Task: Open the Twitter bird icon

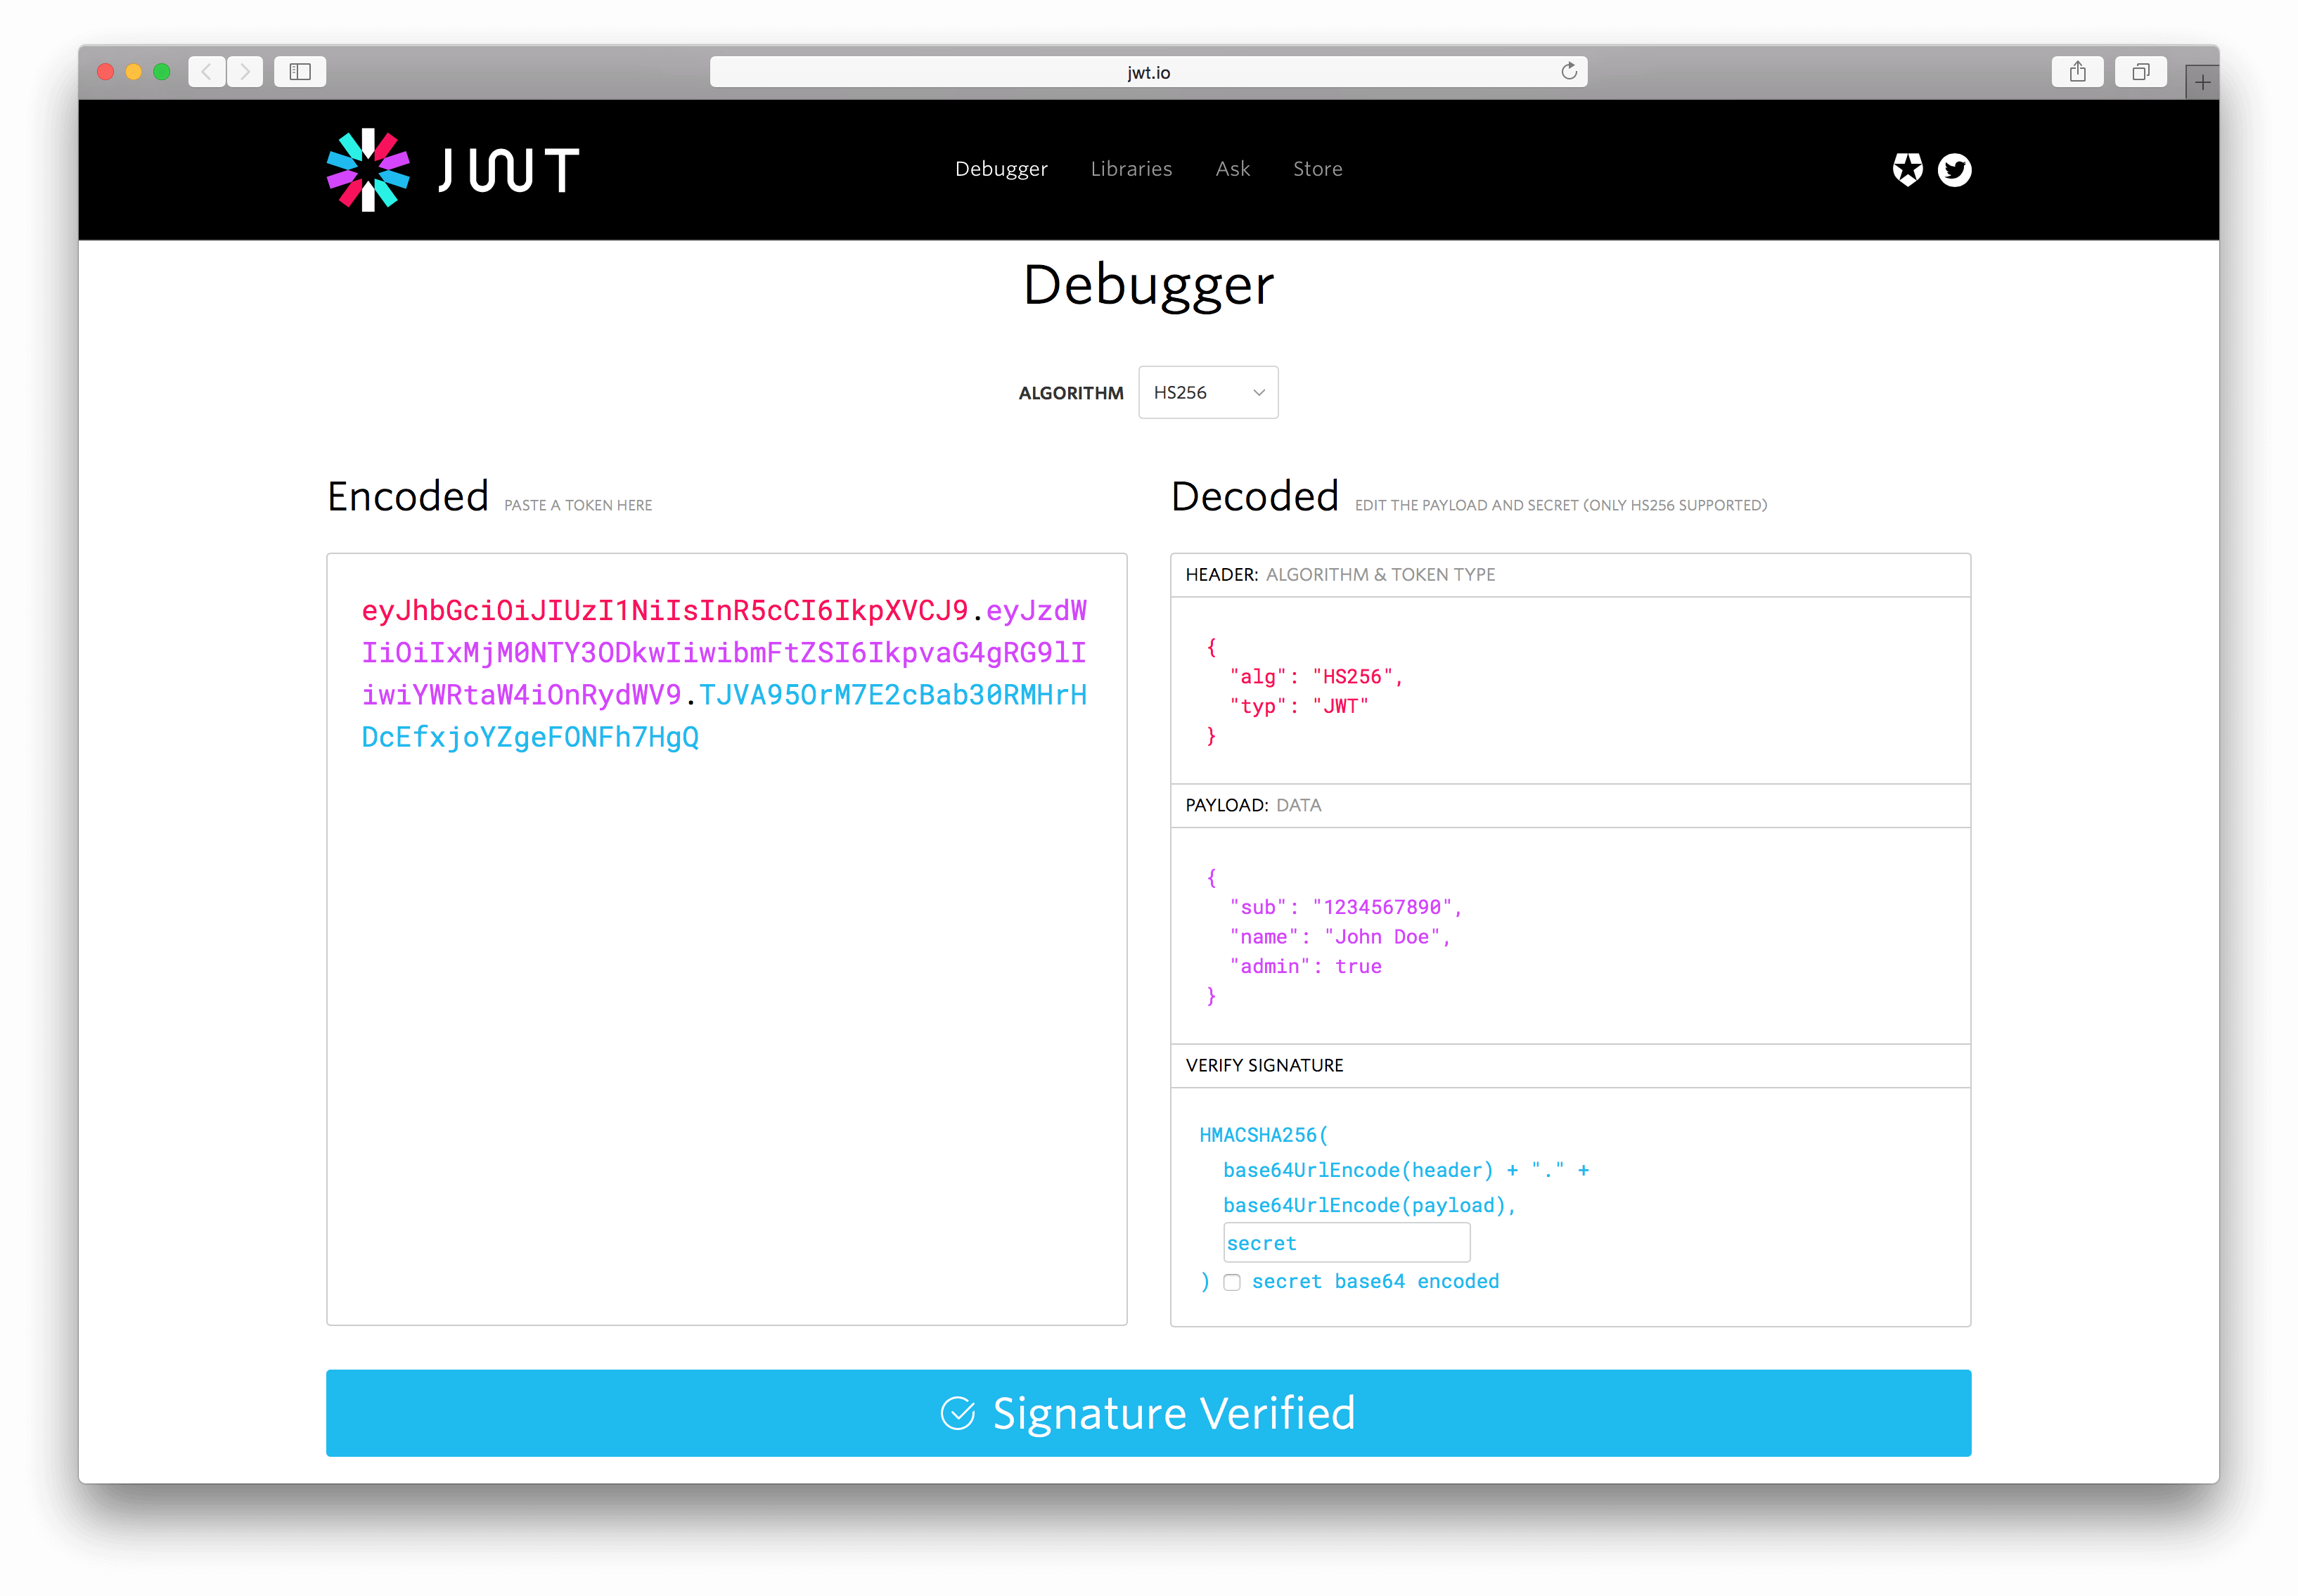Action: [1954, 170]
